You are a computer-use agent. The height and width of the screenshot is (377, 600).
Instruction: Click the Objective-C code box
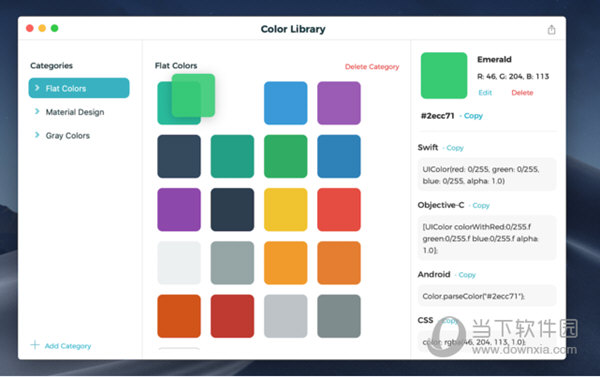click(487, 238)
